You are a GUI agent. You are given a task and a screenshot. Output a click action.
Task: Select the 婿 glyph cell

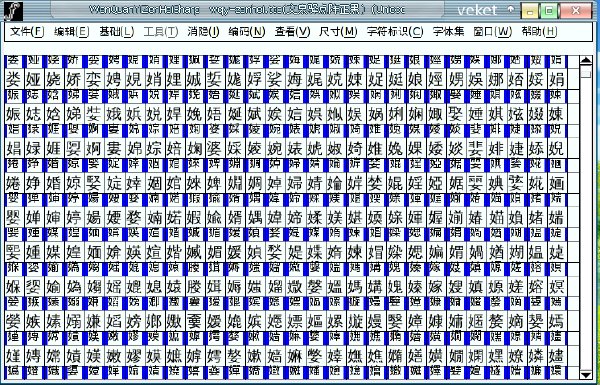pos(234,218)
